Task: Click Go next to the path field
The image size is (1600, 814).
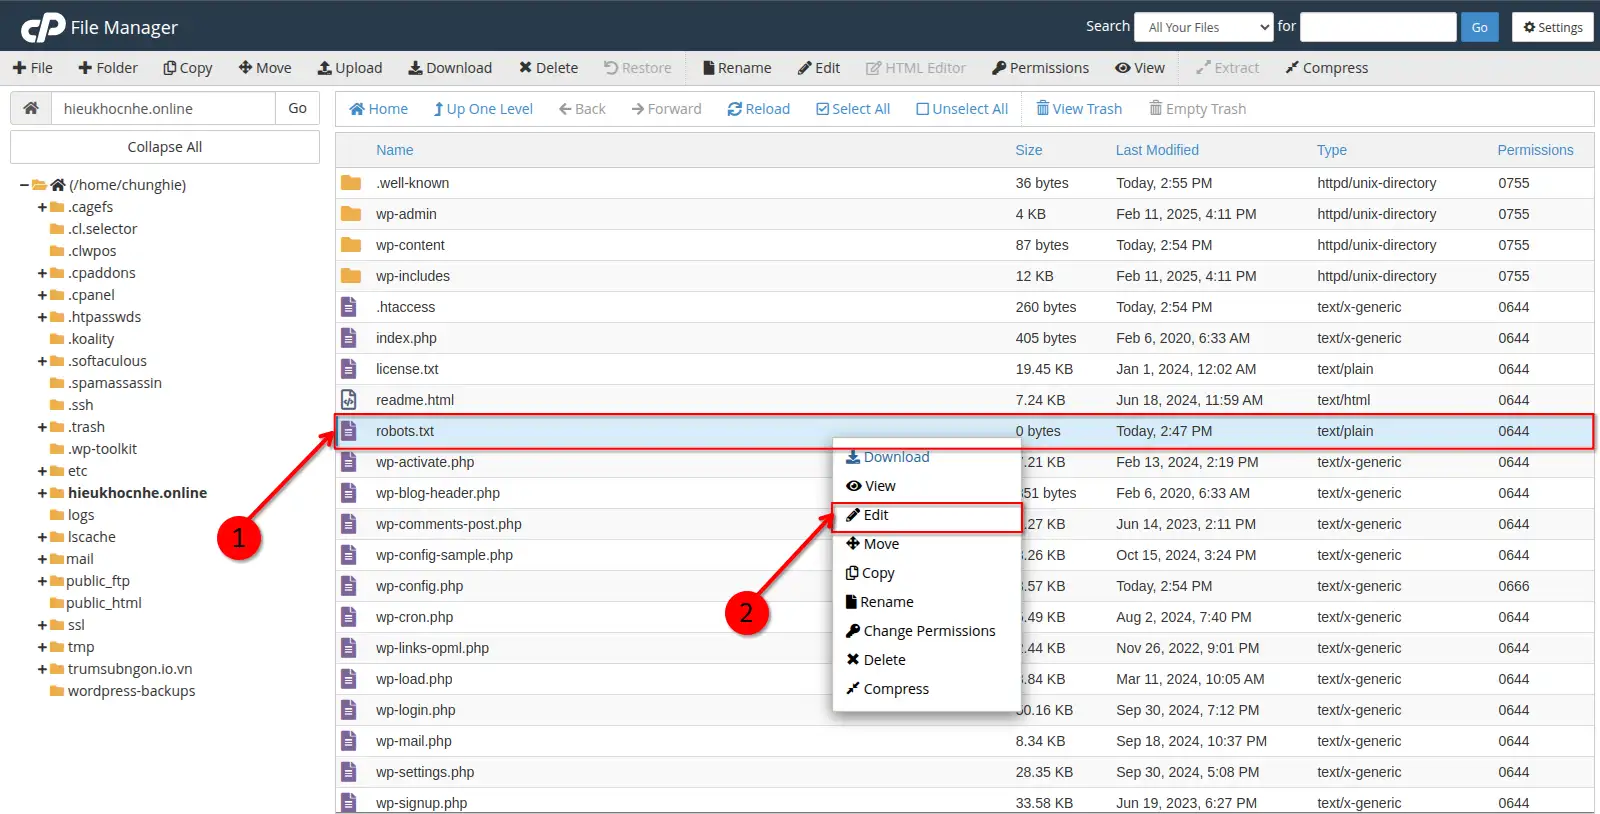Action: 297,108
